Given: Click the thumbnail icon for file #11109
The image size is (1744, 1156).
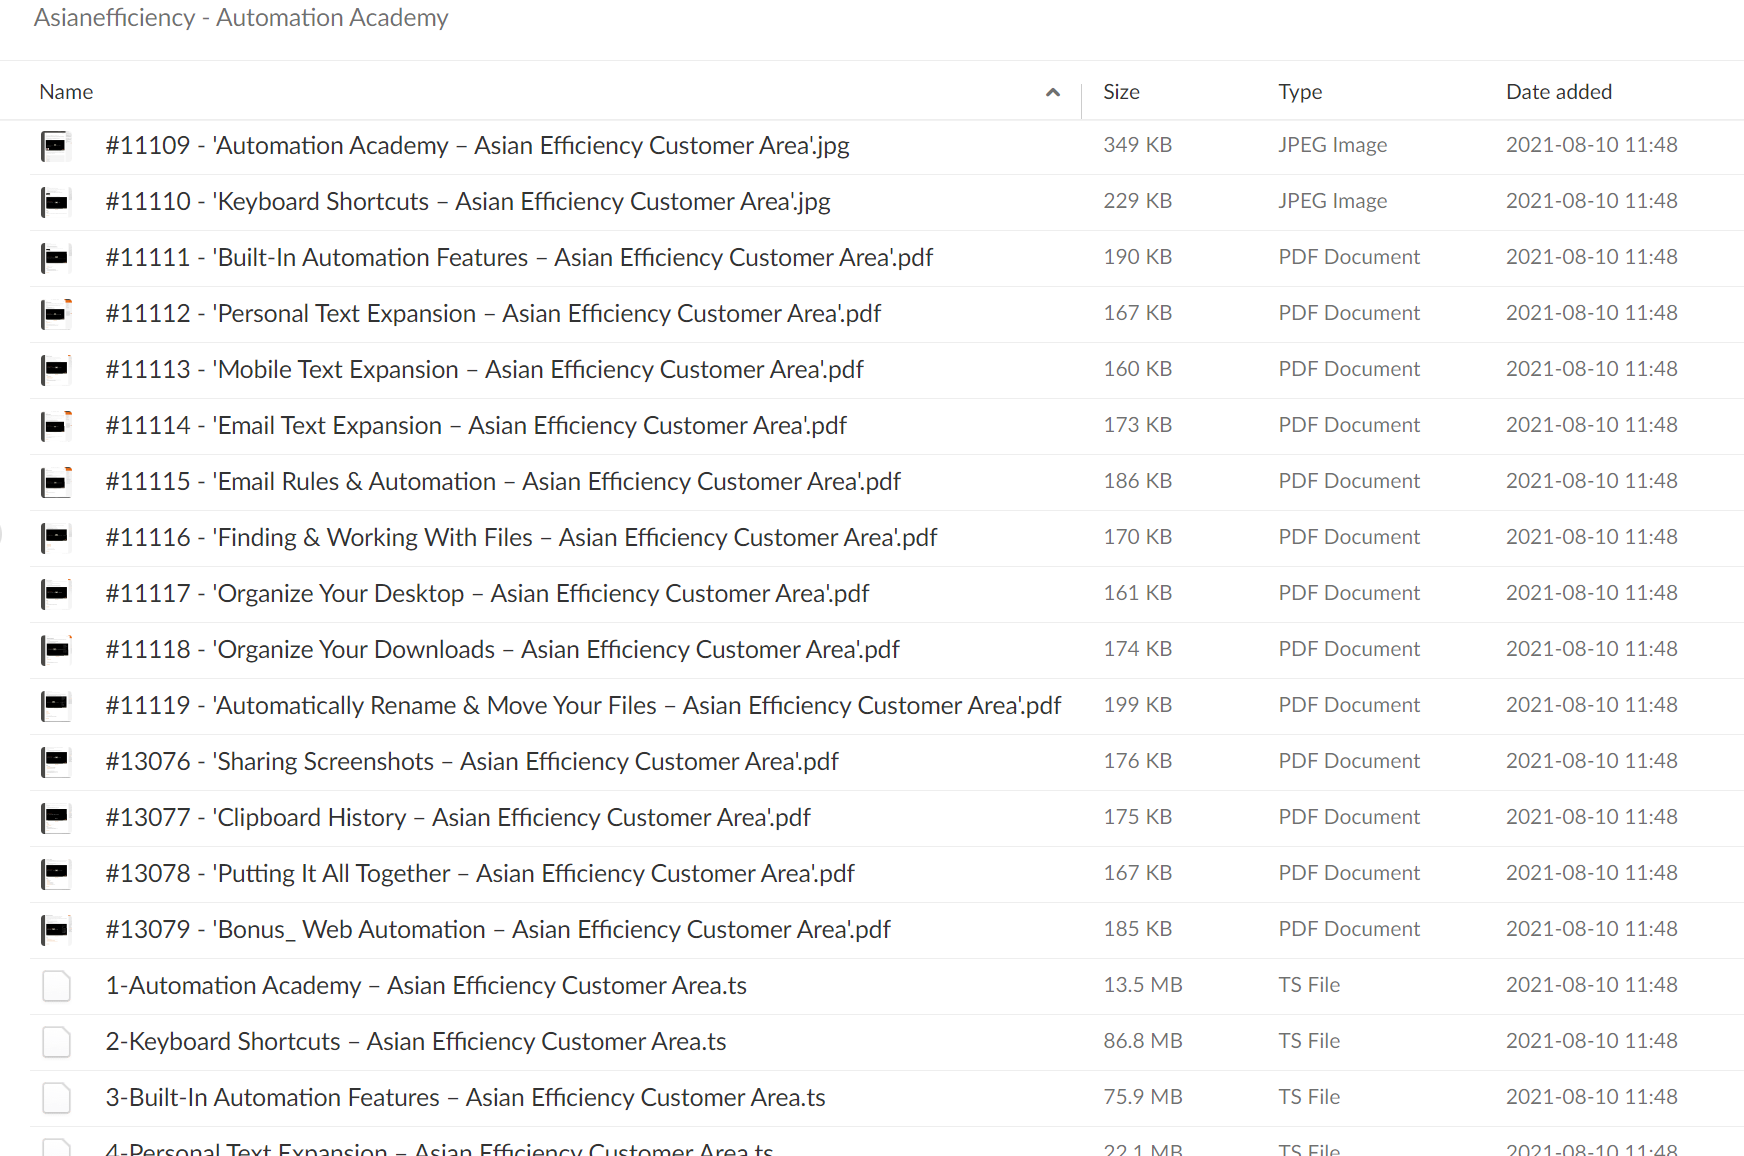Looking at the screenshot, I should point(57,146).
